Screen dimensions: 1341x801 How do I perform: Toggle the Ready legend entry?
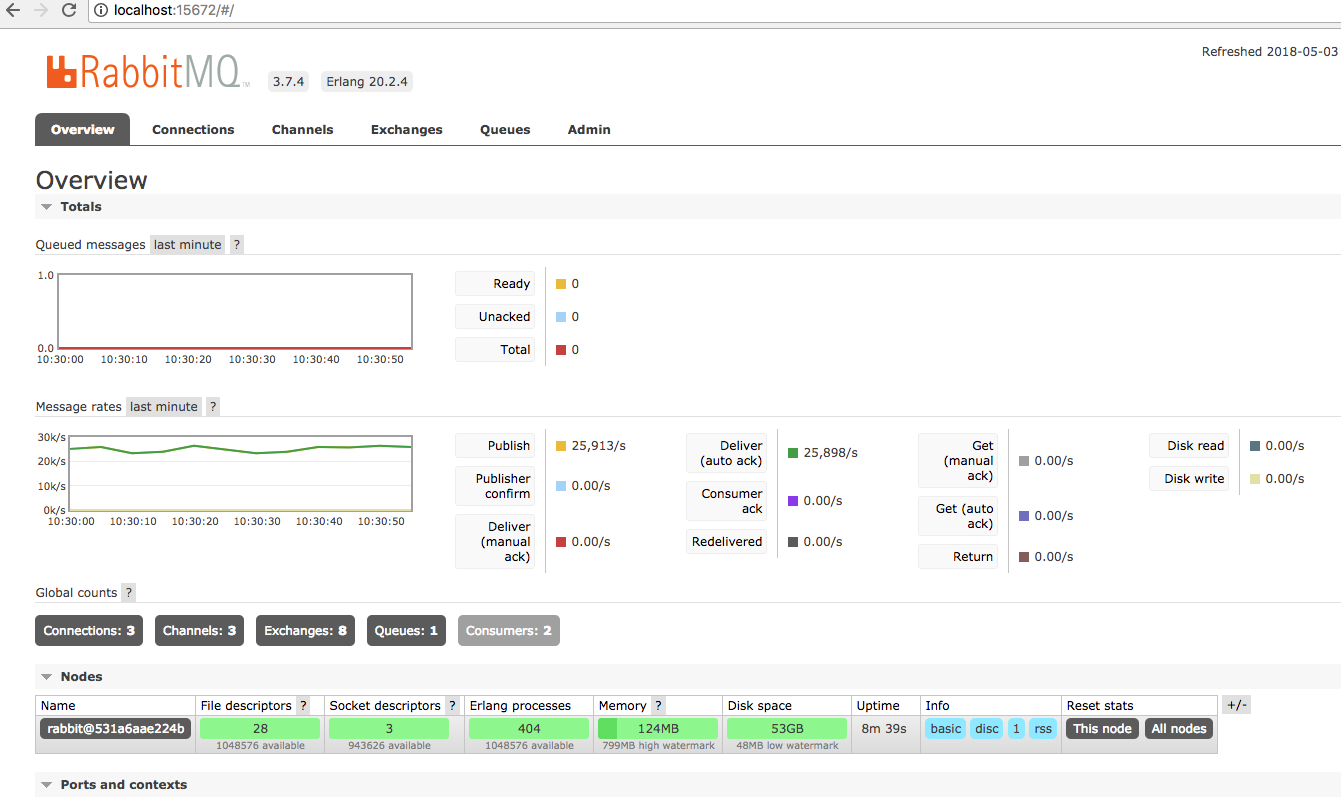(495, 283)
